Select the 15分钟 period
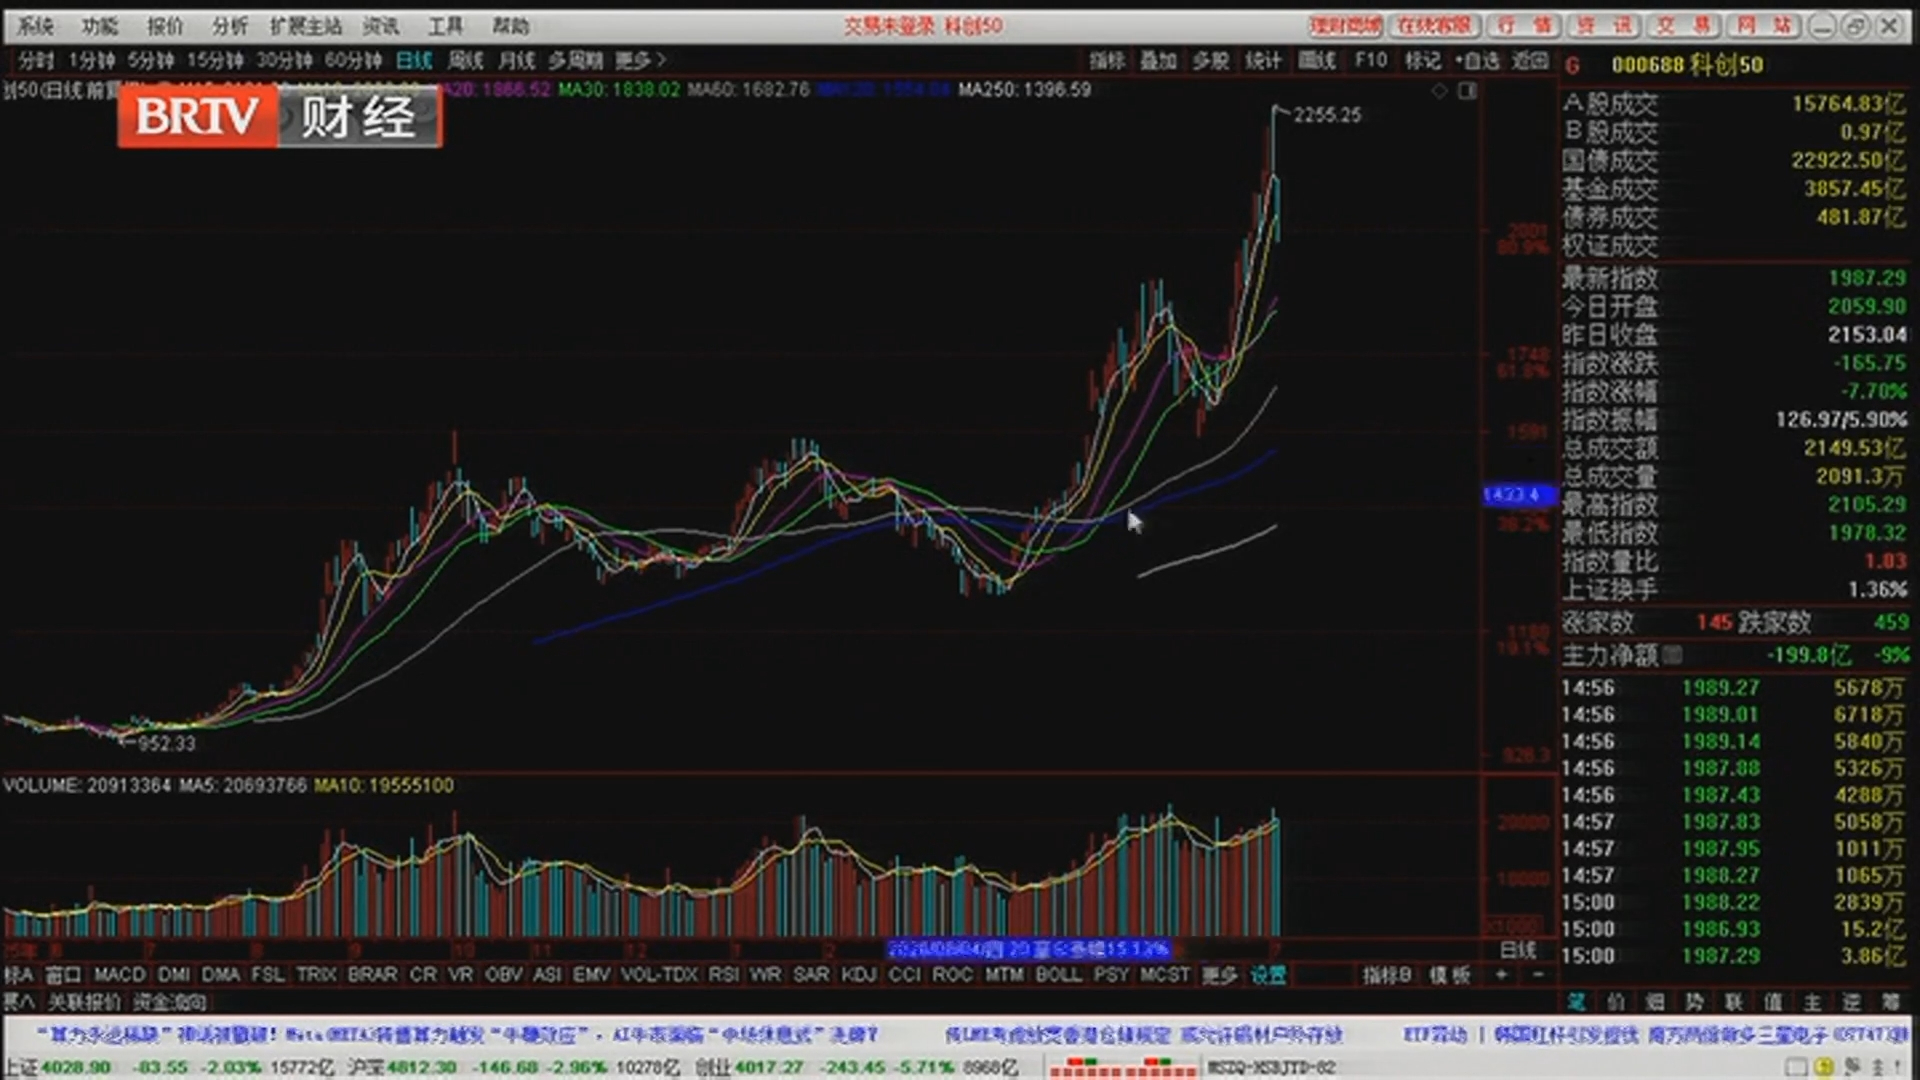 215,61
